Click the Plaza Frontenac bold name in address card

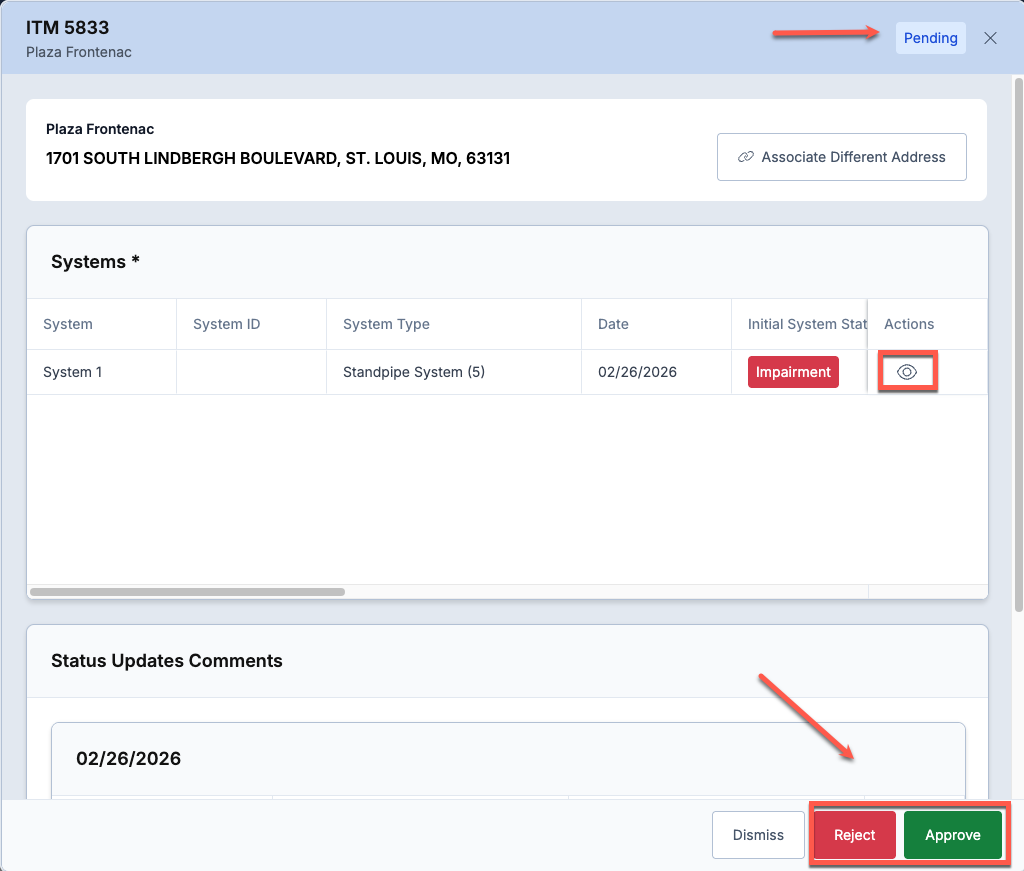click(100, 129)
